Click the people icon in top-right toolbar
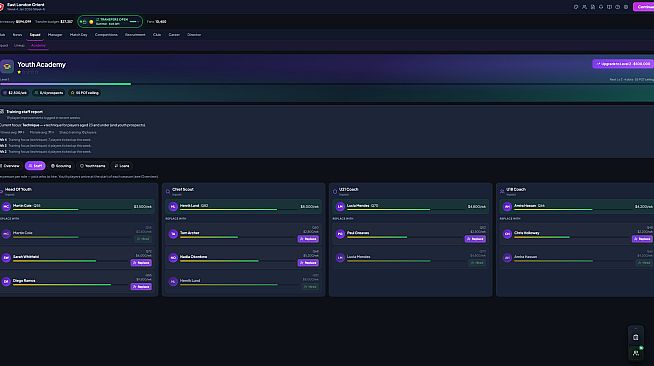Image resolution: width=654 pixels, height=366 pixels. (x=584, y=7)
